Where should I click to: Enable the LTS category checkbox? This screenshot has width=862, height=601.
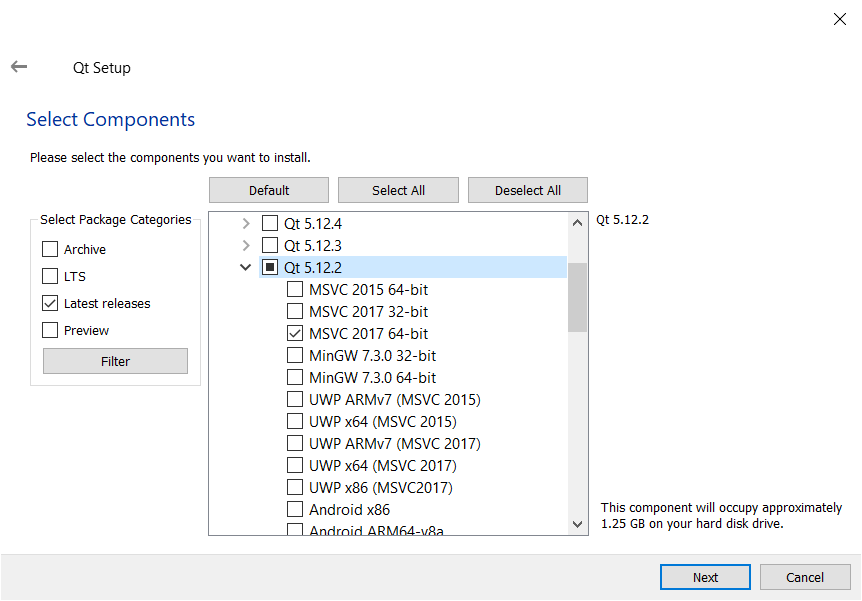(50, 276)
